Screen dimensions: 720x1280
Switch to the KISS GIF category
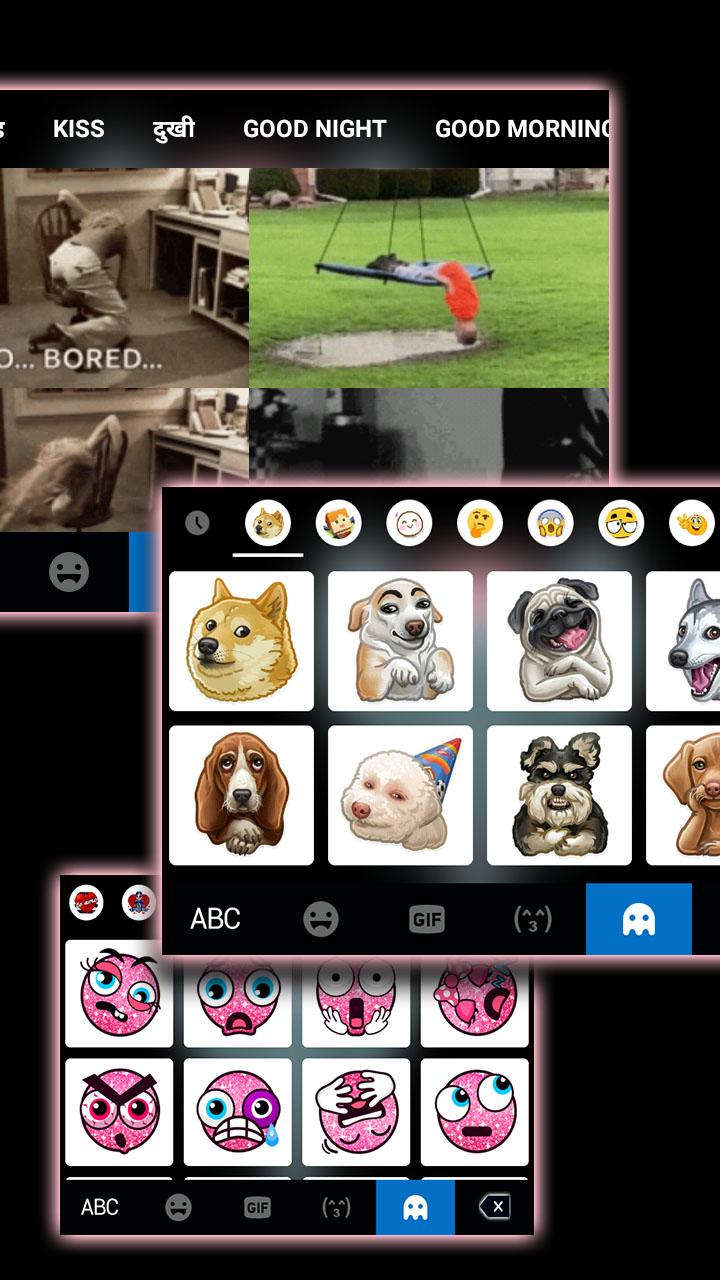tap(79, 129)
